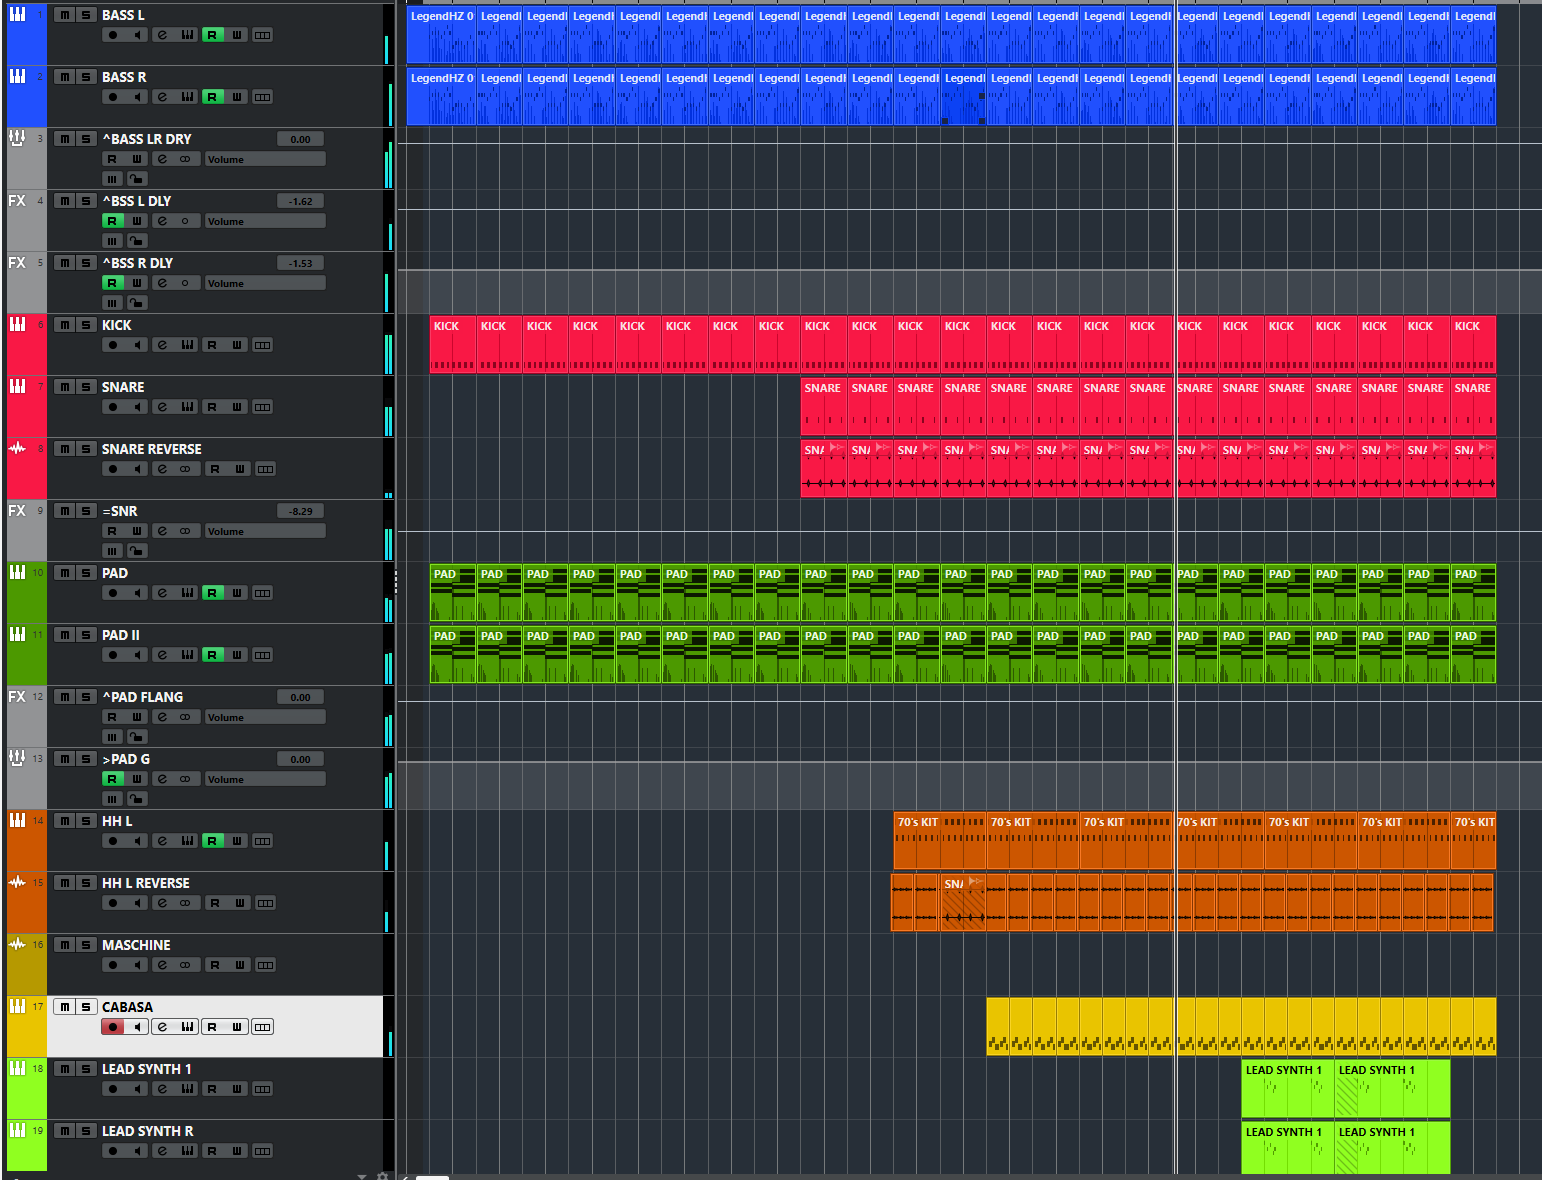Toggle monitor speaker on BASS L track
The height and width of the screenshot is (1180, 1542).
click(137, 35)
